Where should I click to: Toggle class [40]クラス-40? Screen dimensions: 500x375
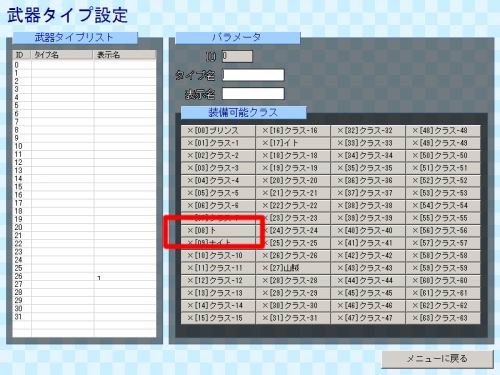[368, 231]
